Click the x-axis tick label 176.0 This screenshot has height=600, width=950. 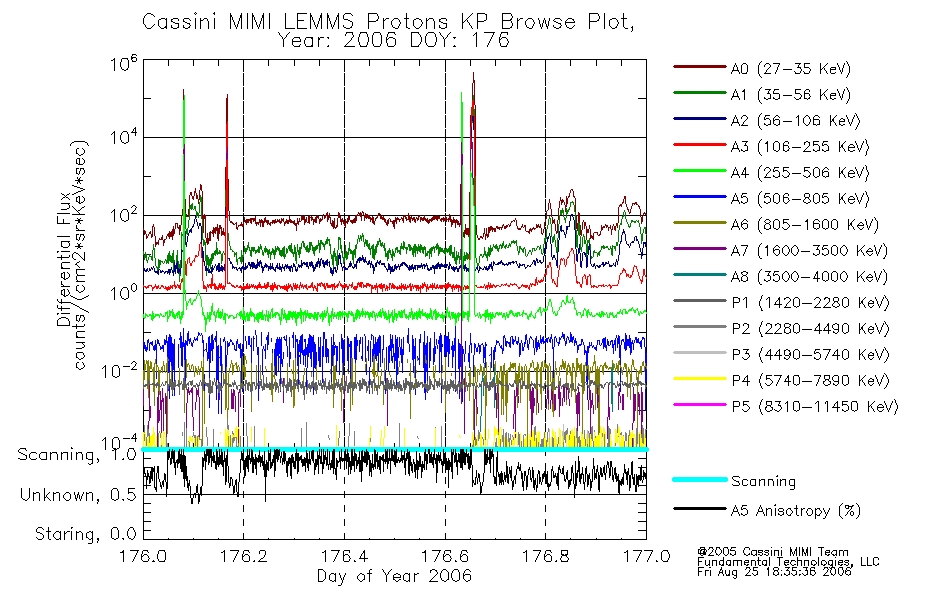pos(143,556)
